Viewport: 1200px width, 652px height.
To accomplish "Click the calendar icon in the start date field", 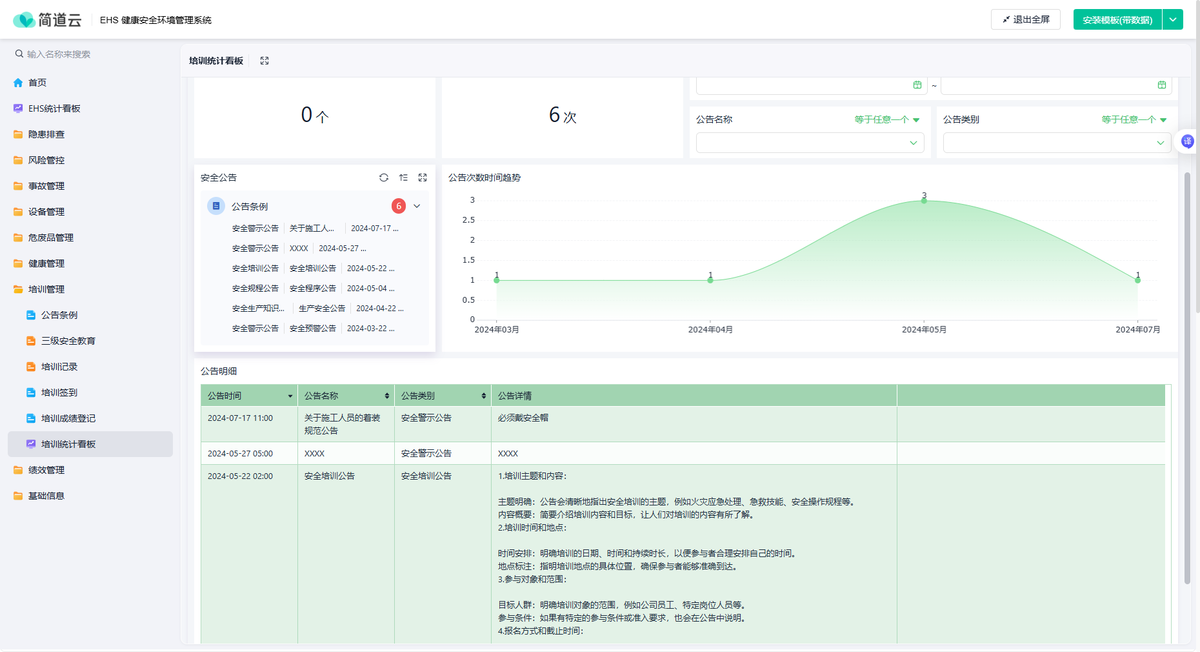I will pyautogui.click(x=917, y=85).
